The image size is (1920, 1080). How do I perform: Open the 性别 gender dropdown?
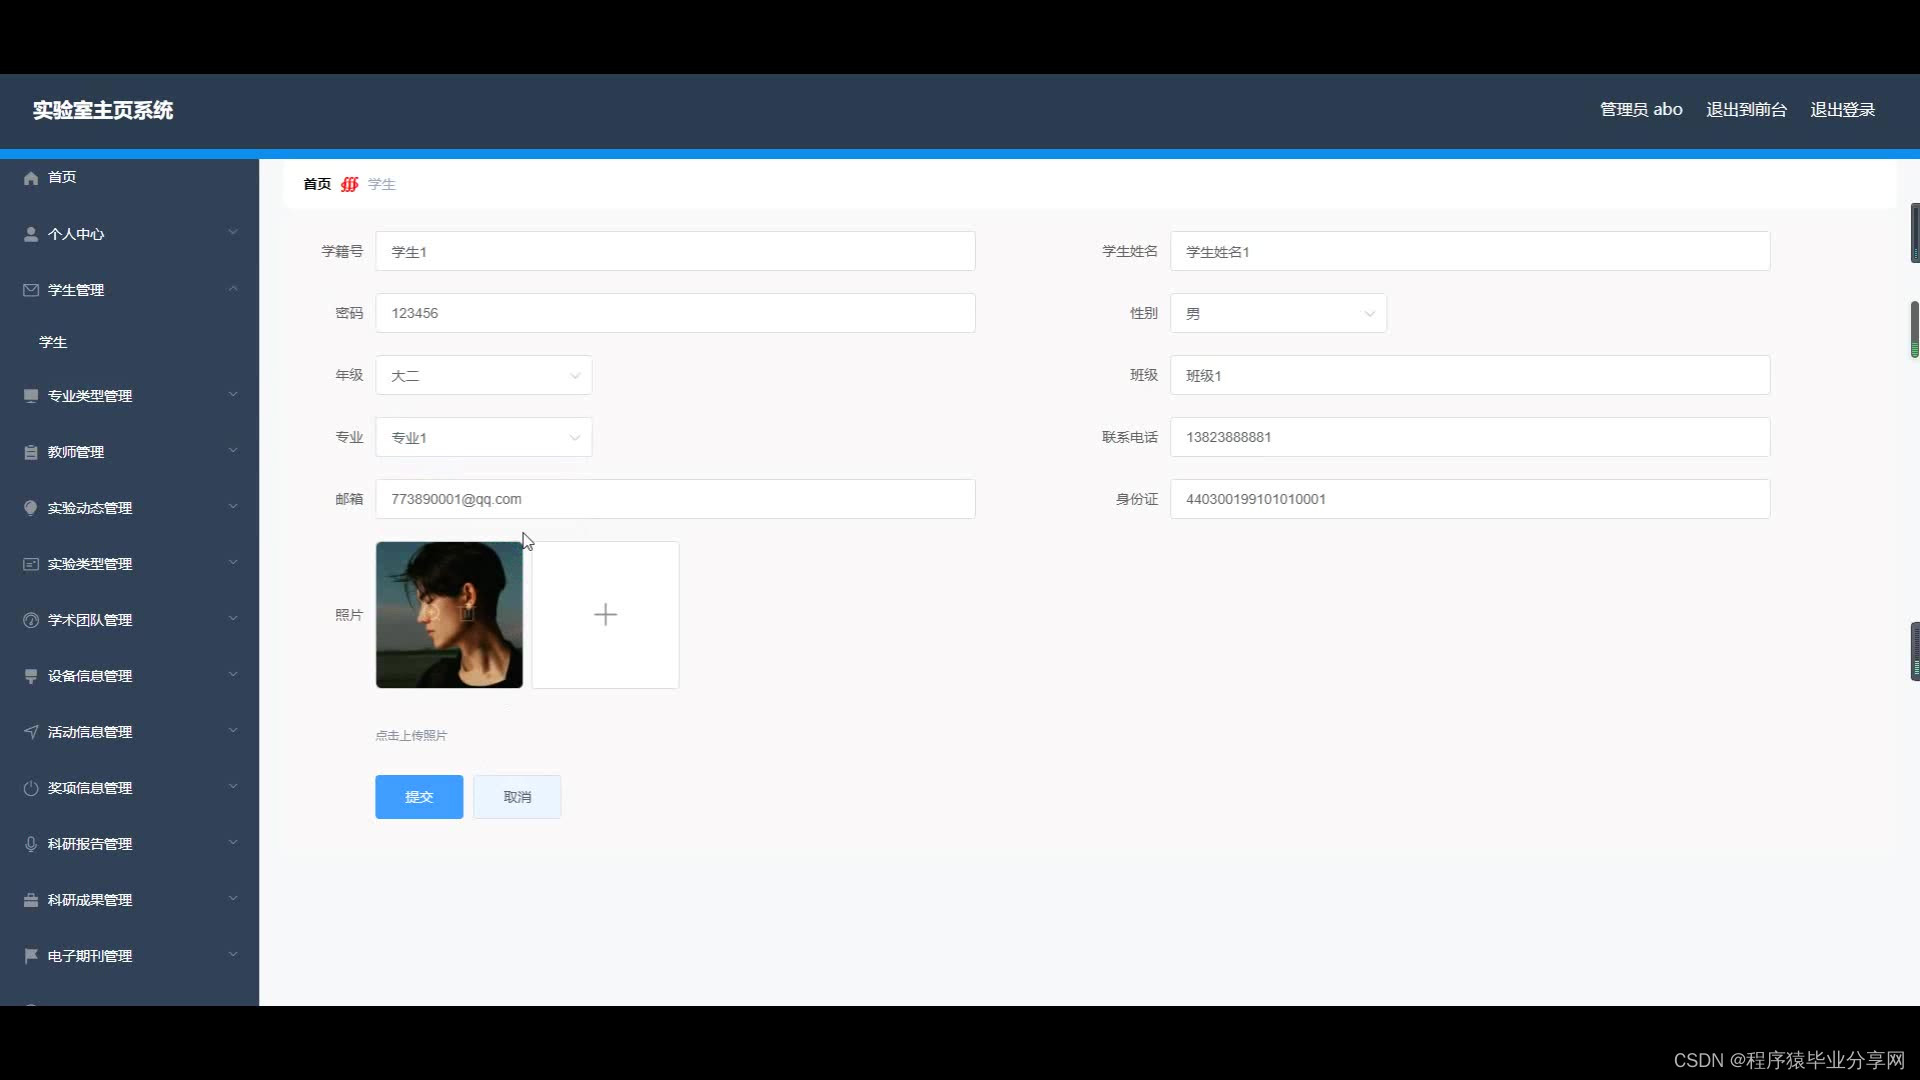pyautogui.click(x=1277, y=314)
